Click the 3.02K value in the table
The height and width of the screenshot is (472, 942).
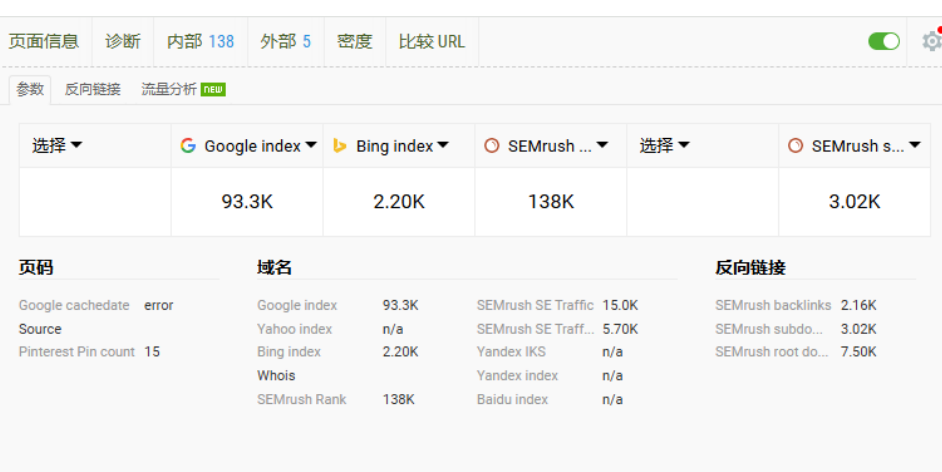[854, 202]
